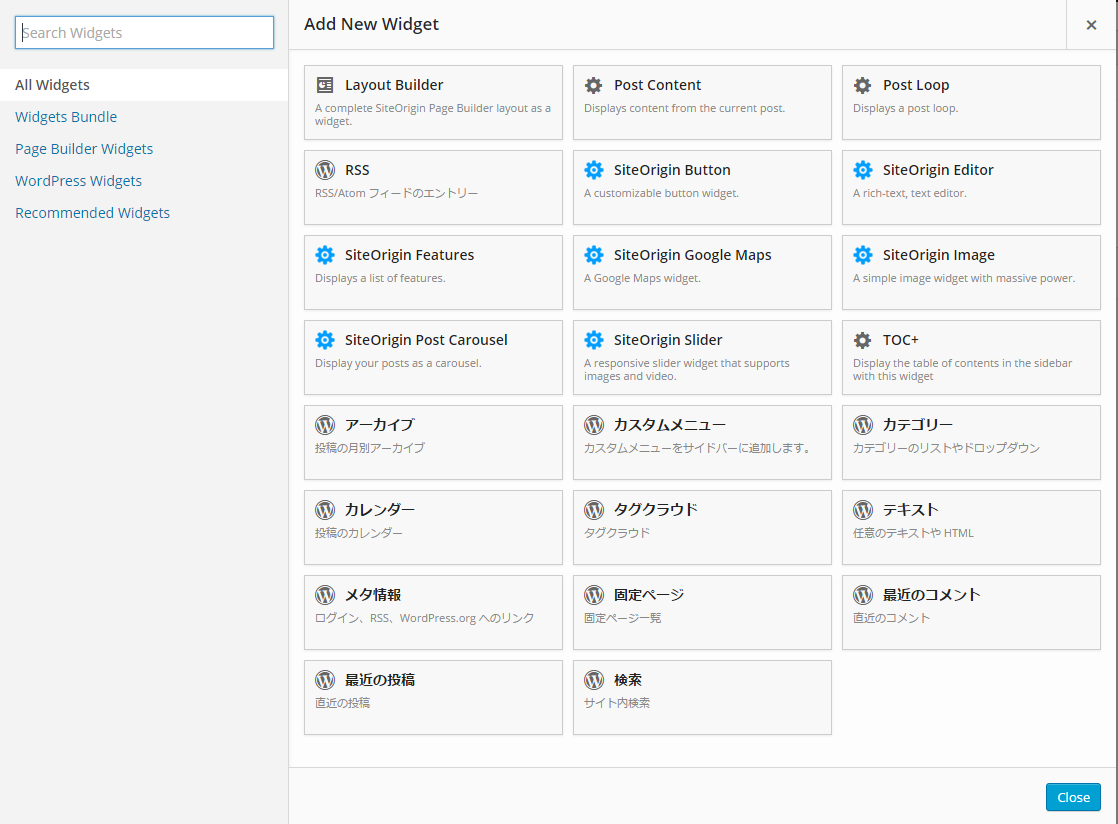Click the カスタムメニュー WordPress logo icon

(x=594, y=425)
